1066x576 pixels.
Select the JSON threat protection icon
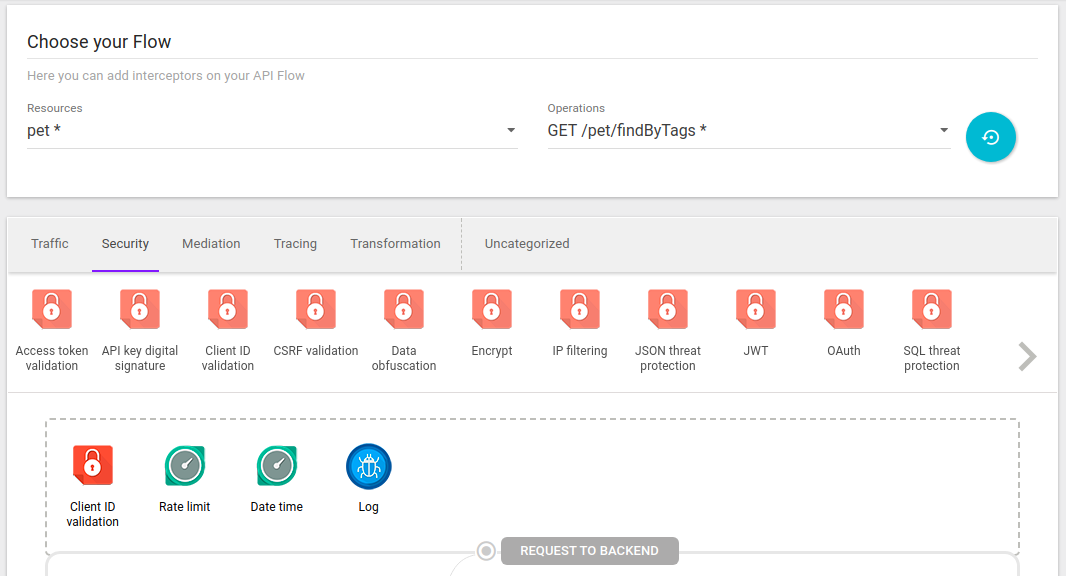point(668,310)
